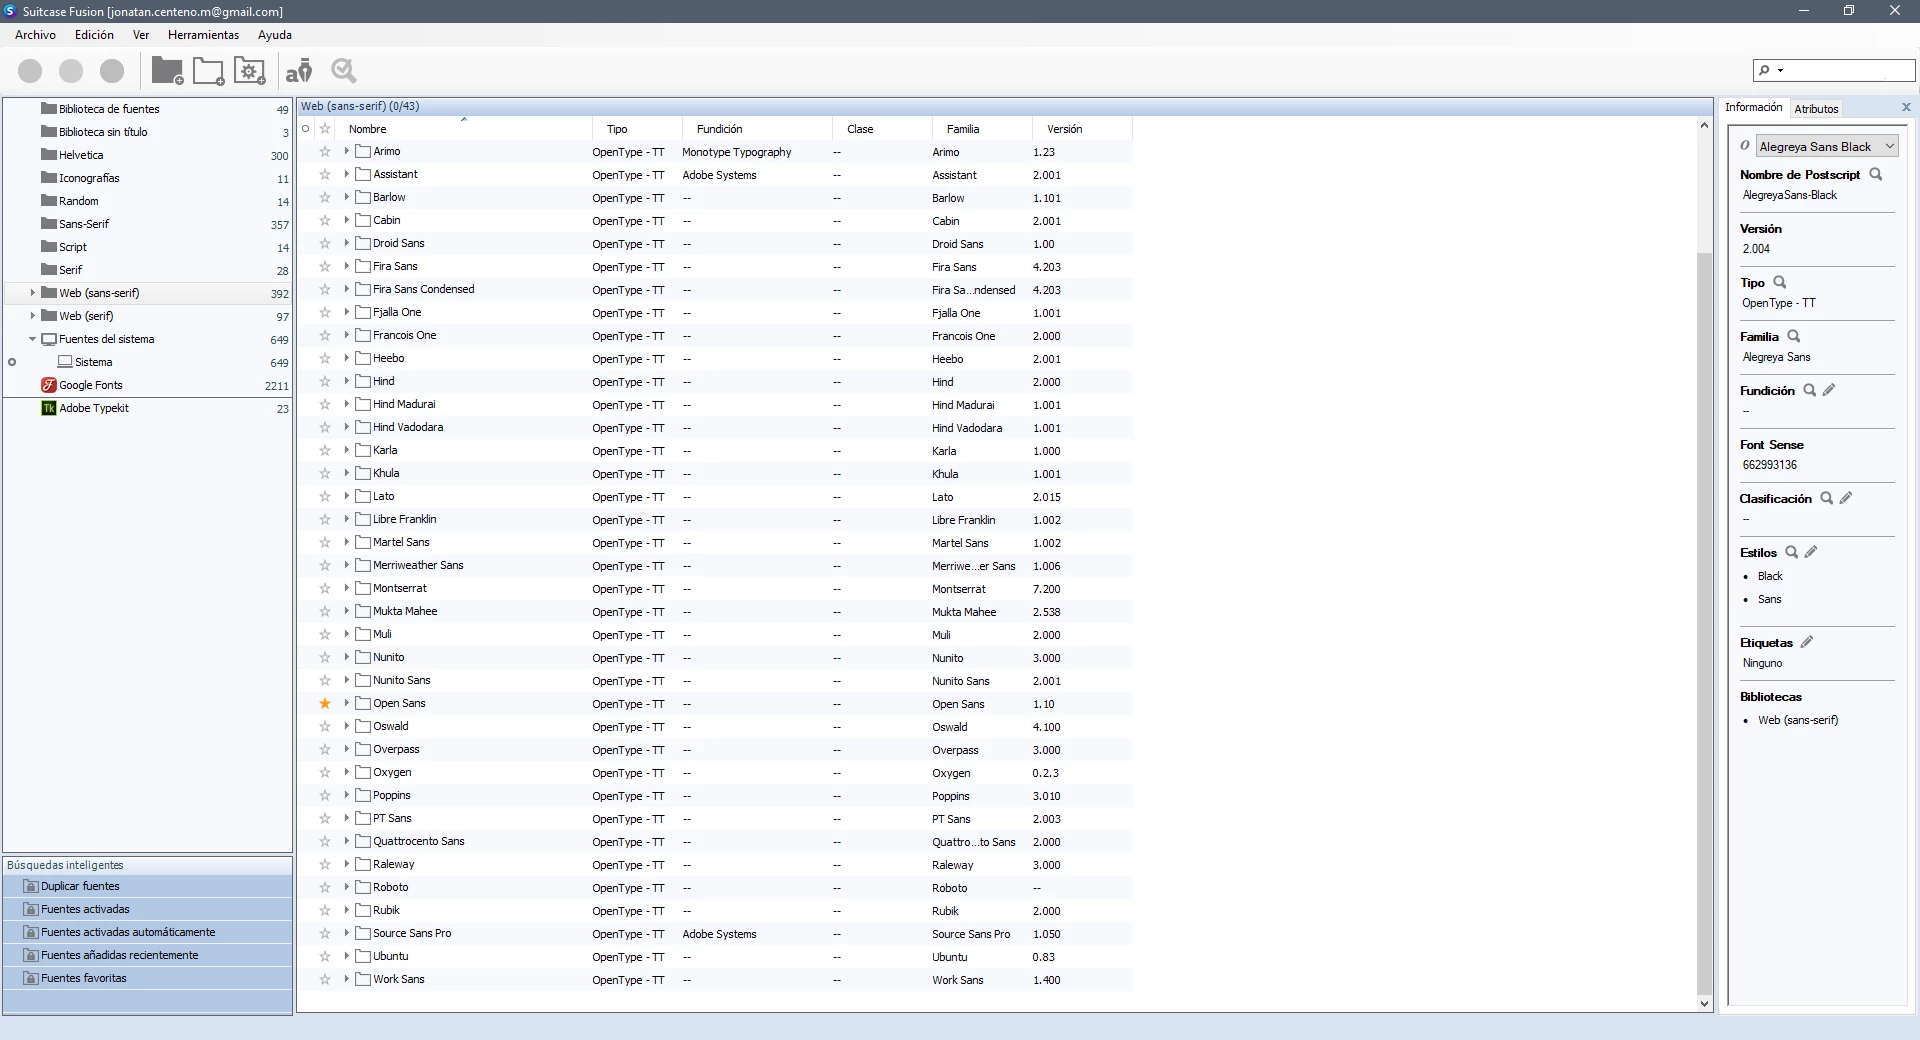Click the magnifier next to Fundición
Image resolution: width=1920 pixels, height=1040 pixels.
point(1809,390)
